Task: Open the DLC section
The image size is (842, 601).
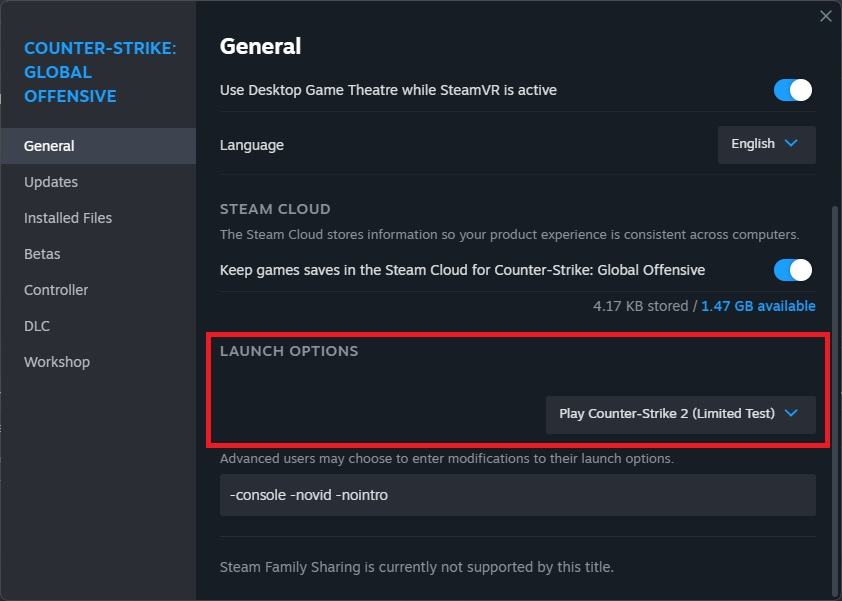Action: point(98,326)
